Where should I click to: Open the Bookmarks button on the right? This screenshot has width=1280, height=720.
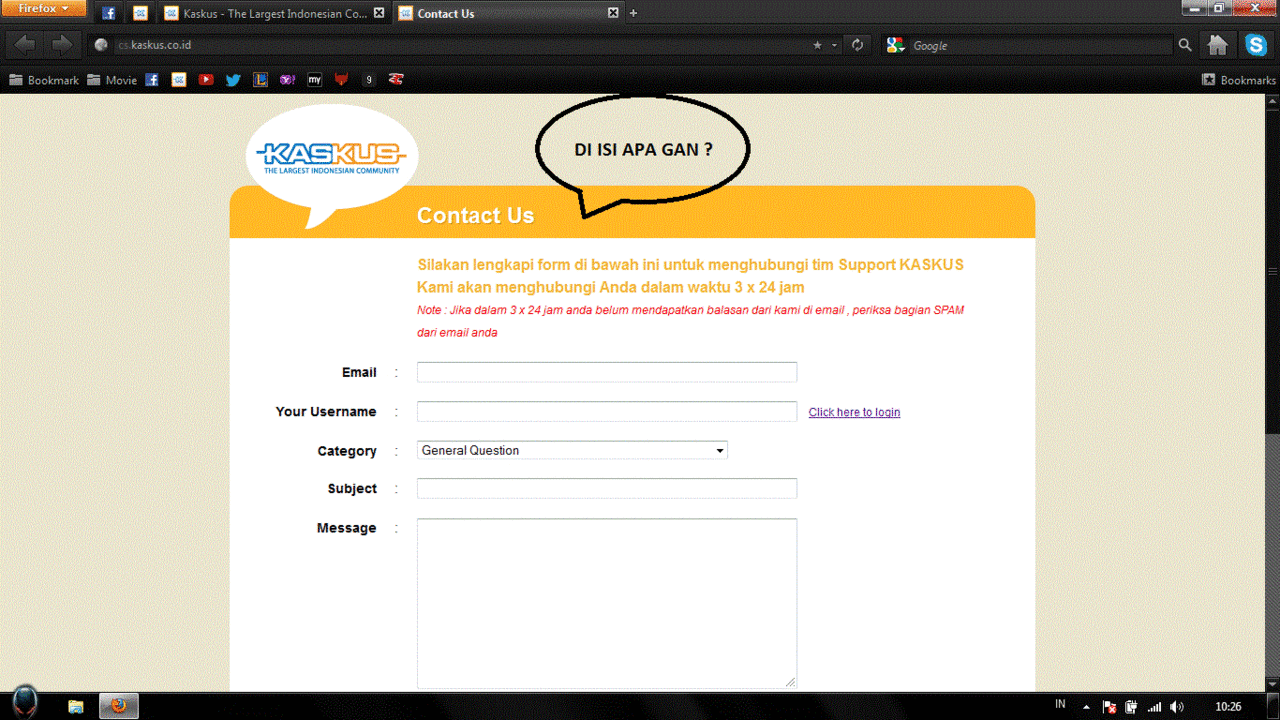[1238, 80]
